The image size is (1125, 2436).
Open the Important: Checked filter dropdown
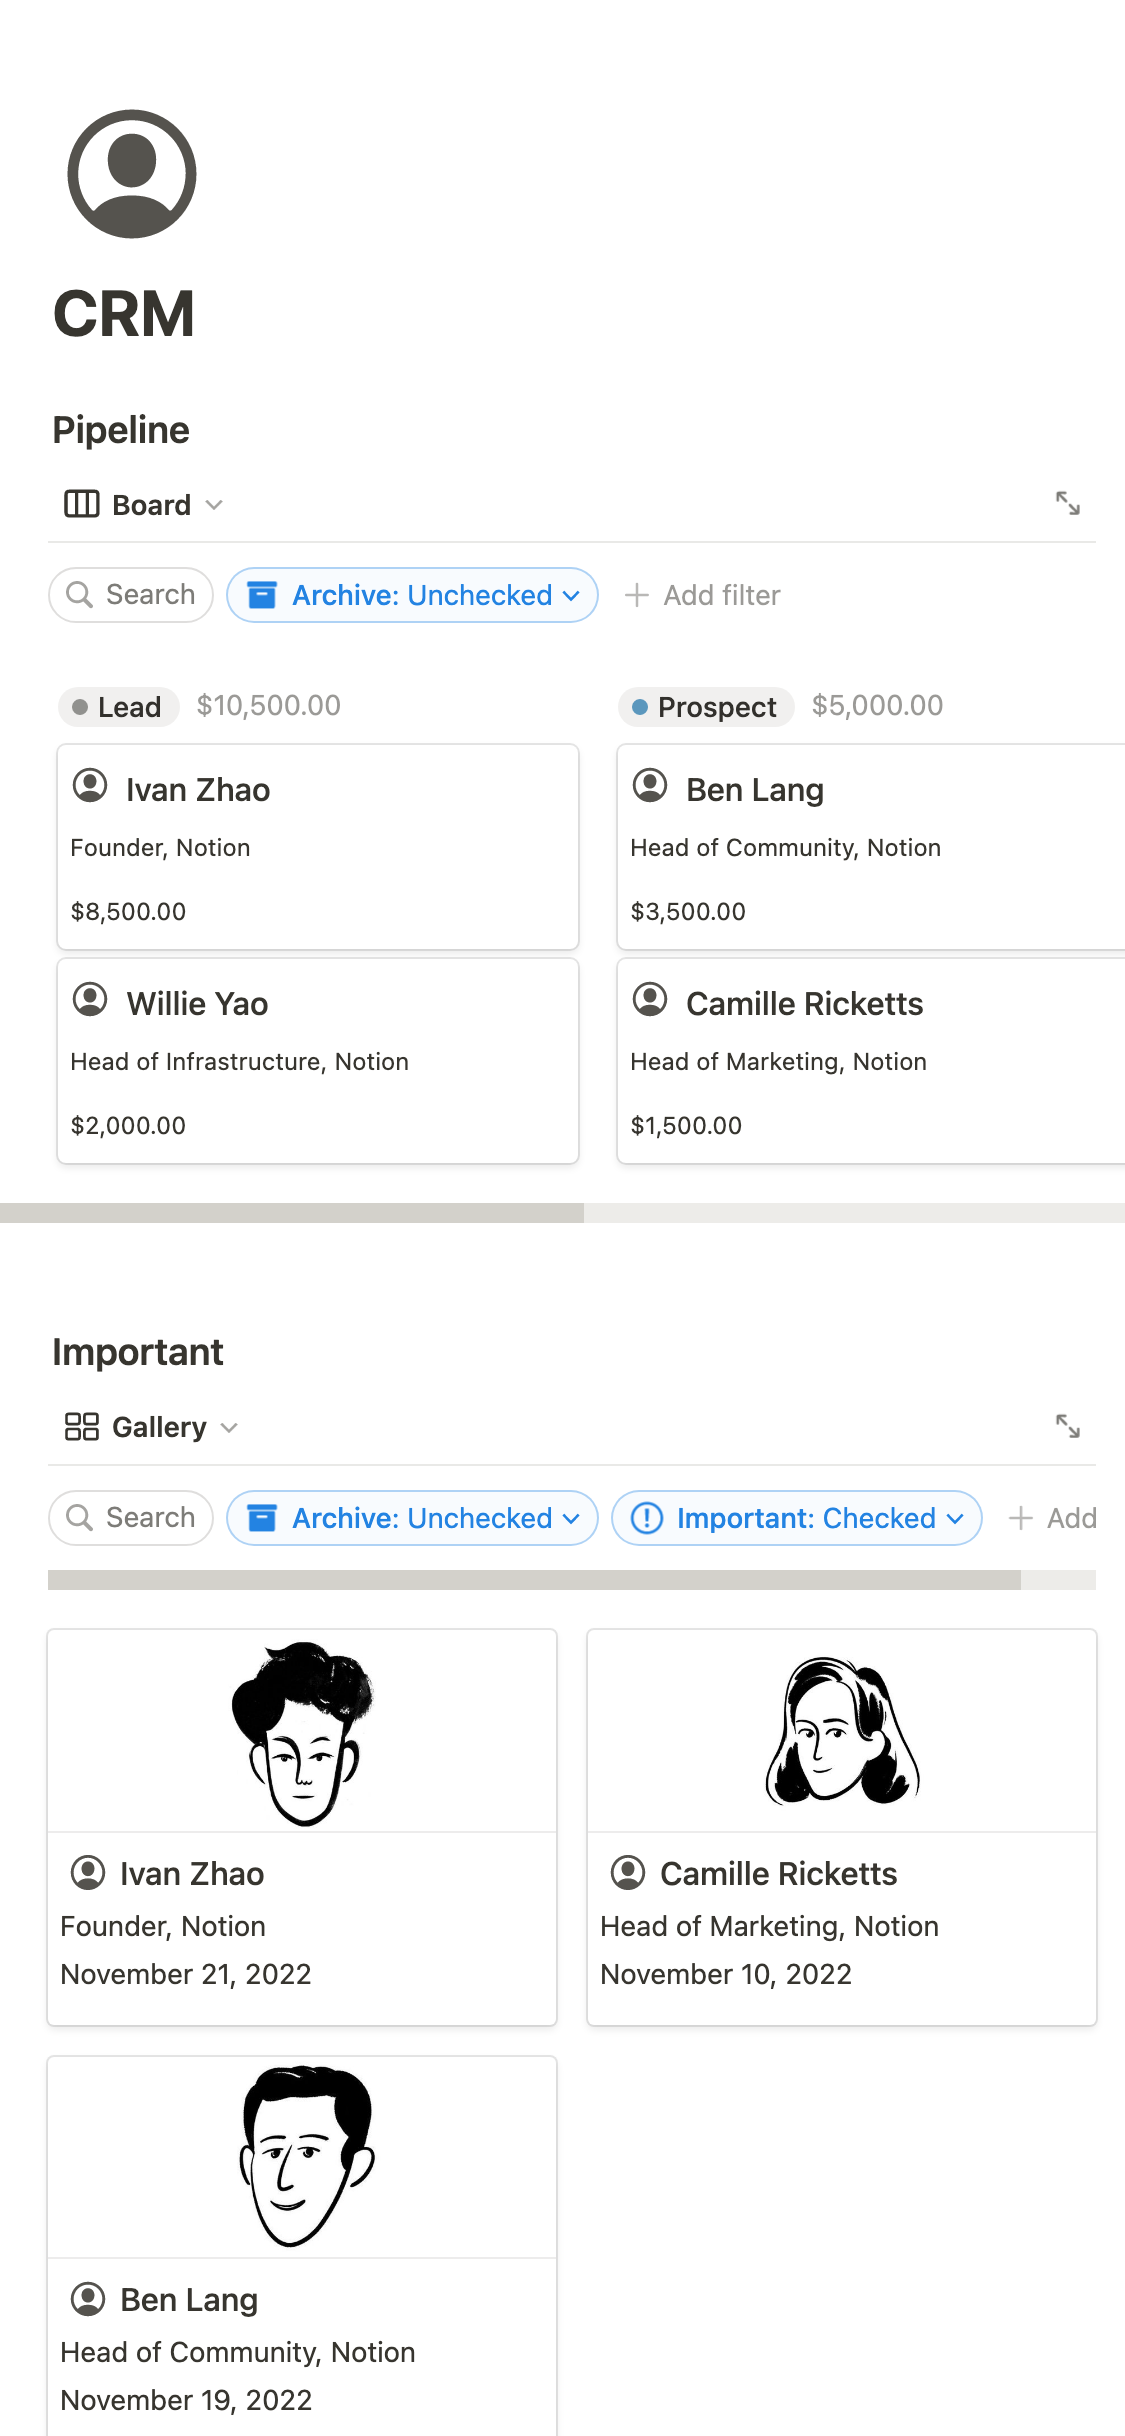(796, 1518)
